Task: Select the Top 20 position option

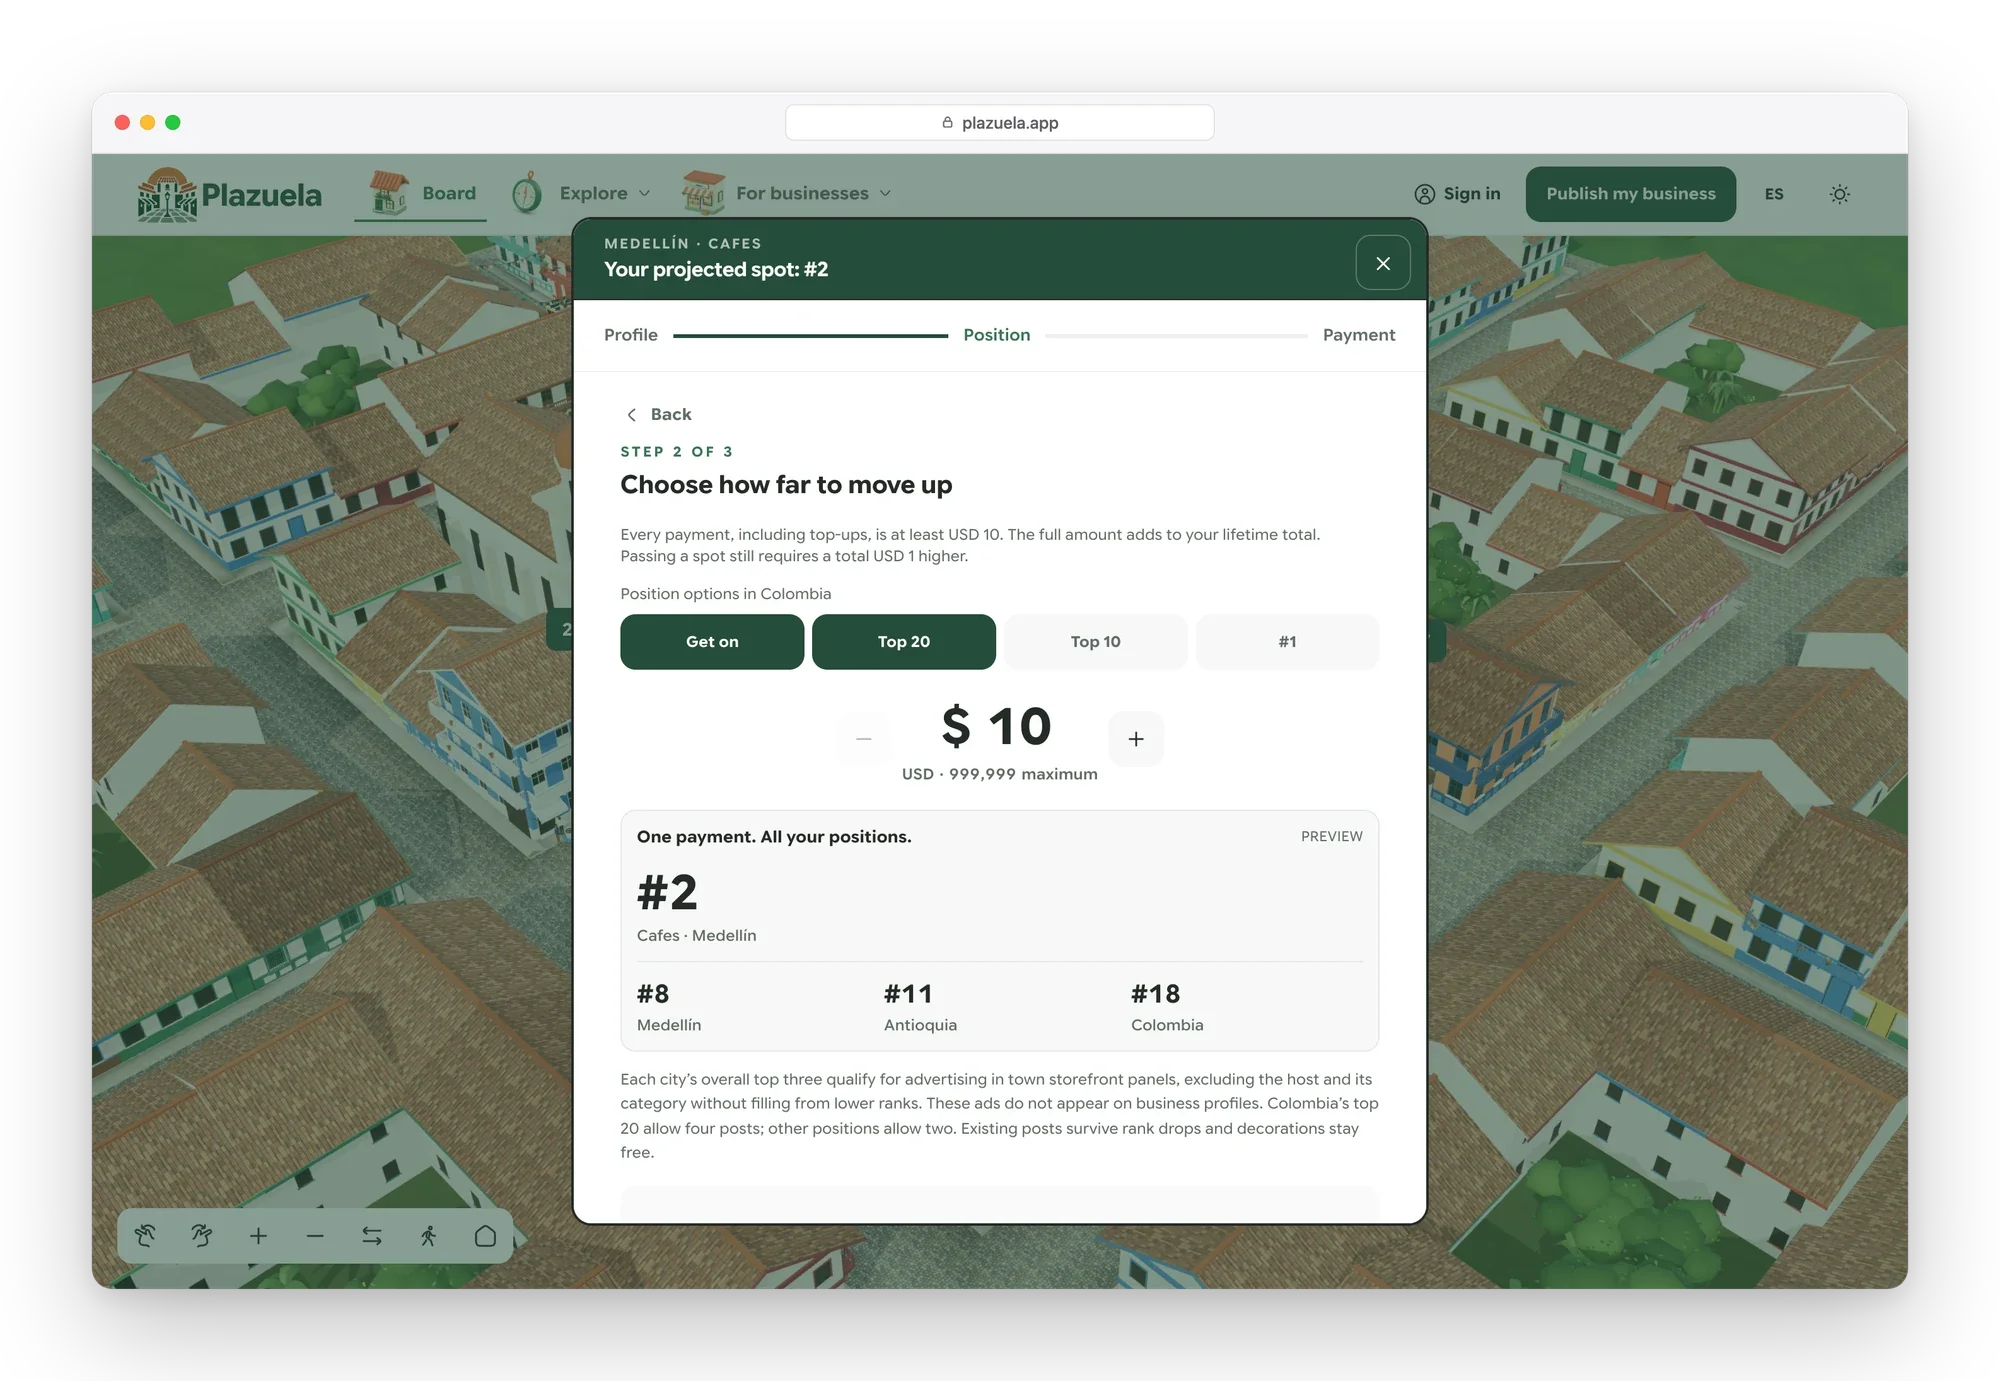Action: pos(904,642)
